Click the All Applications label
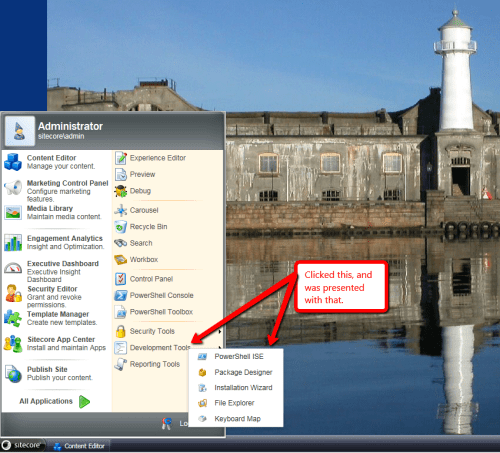This screenshot has height=453, width=500. [46, 401]
